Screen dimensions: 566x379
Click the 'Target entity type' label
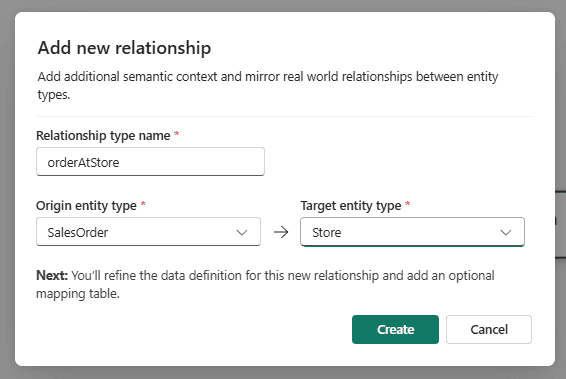(351, 206)
